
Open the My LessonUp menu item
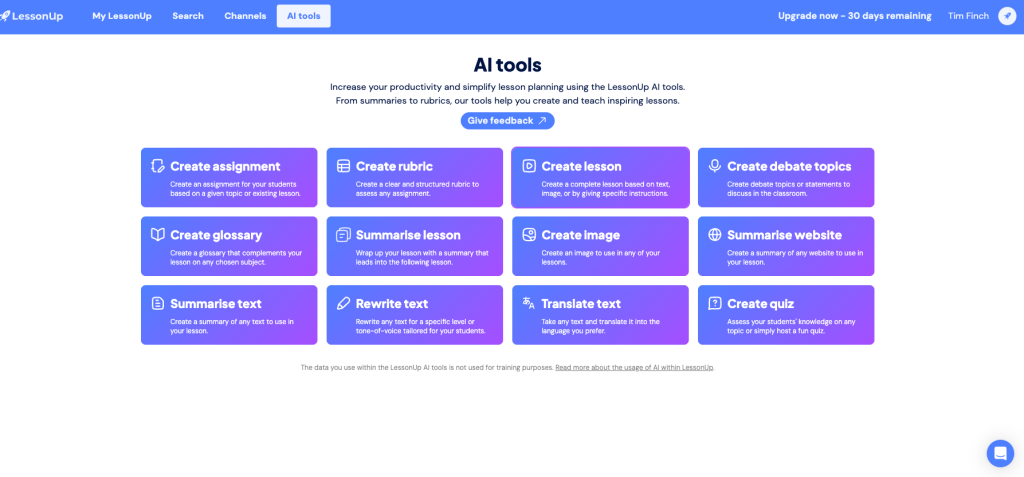pos(121,16)
